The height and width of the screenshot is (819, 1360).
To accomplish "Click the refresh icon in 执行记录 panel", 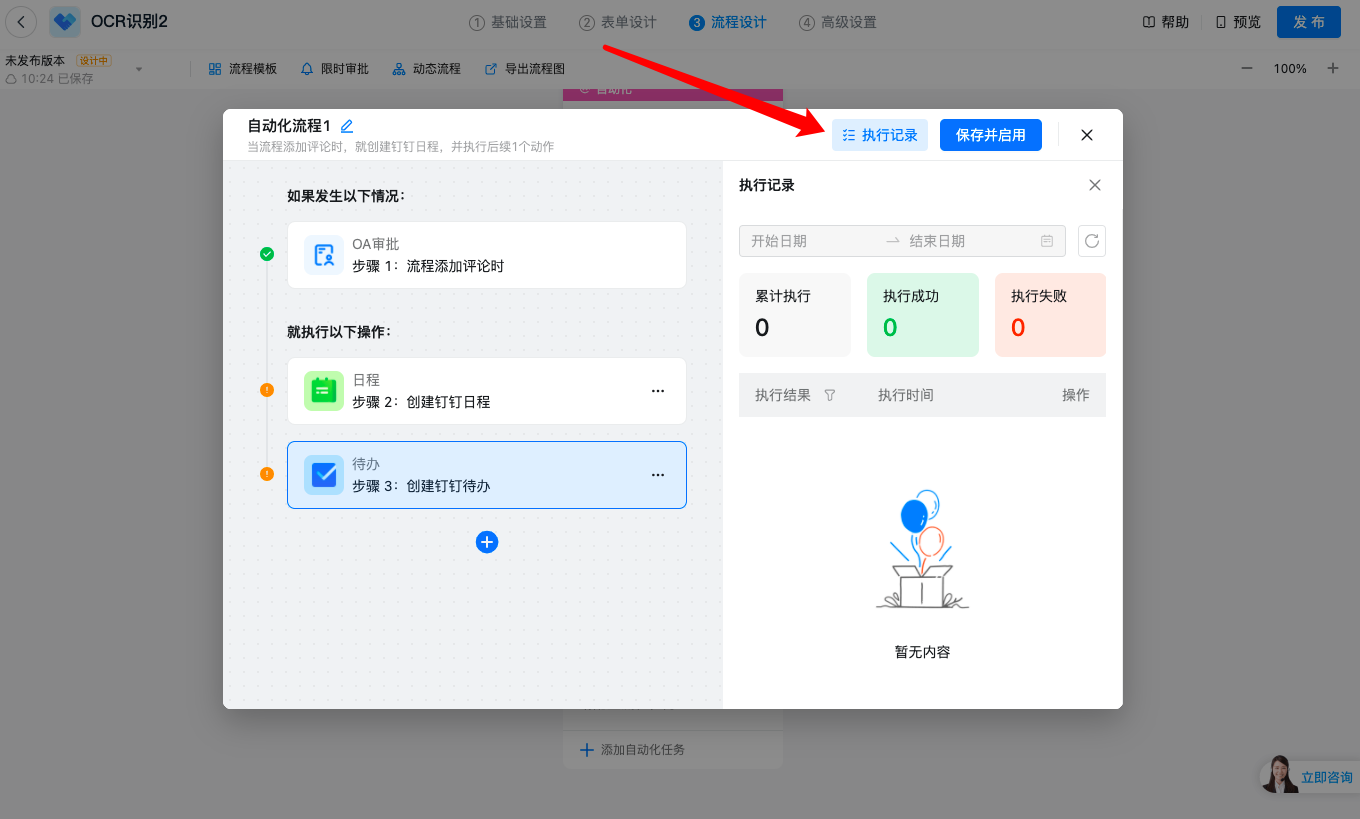I will [x=1092, y=241].
